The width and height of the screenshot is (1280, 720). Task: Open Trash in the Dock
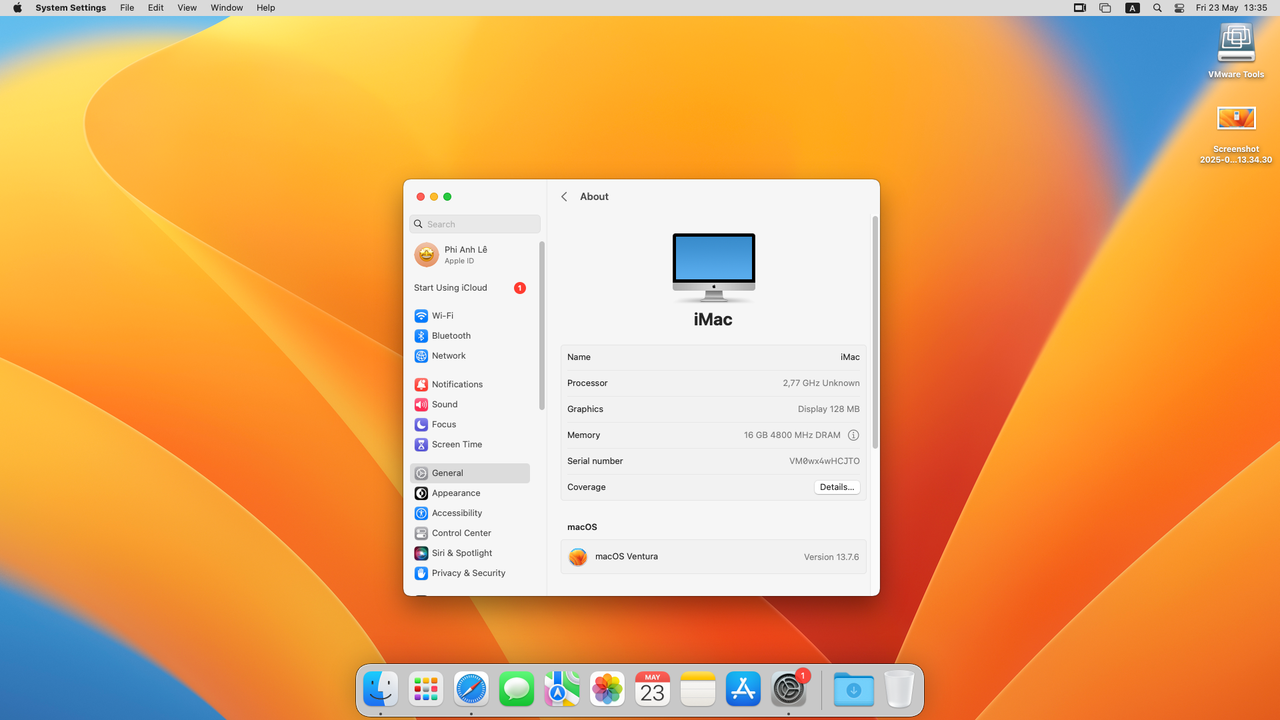899,689
